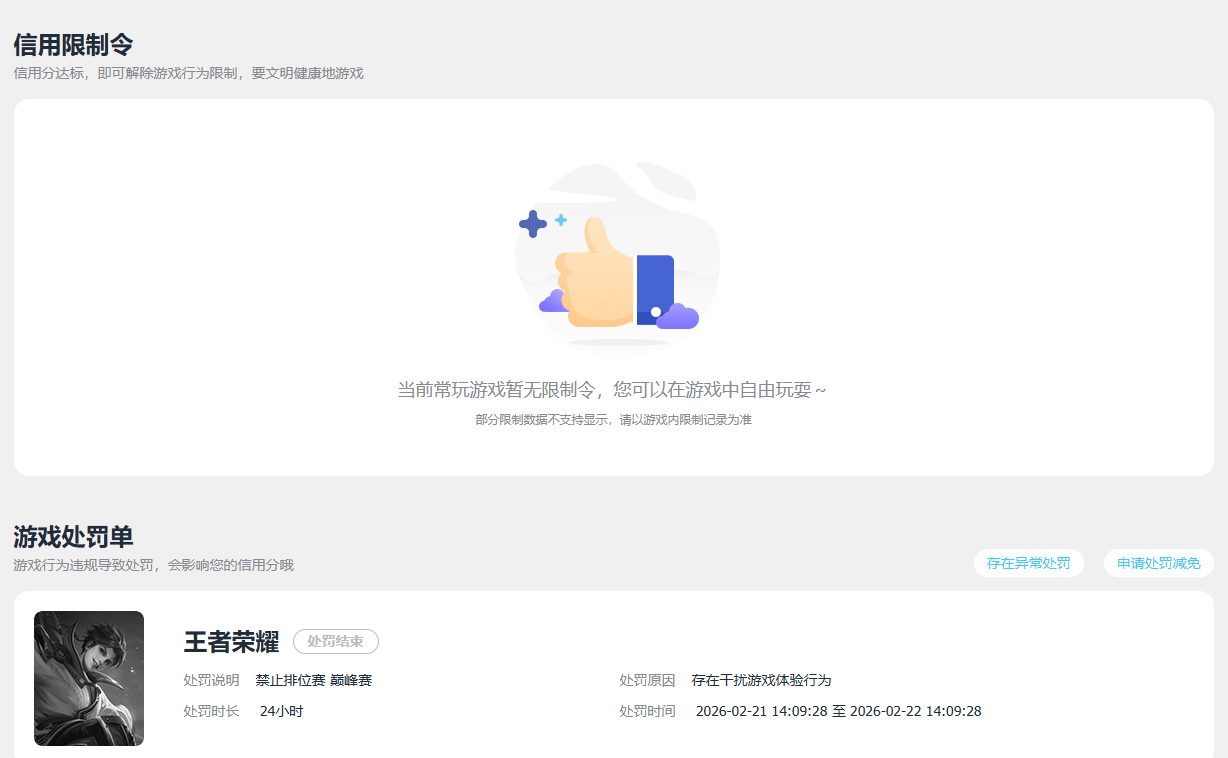Click the 处罚原因 label
Viewport: 1228px width, 758px height.
pos(647,680)
